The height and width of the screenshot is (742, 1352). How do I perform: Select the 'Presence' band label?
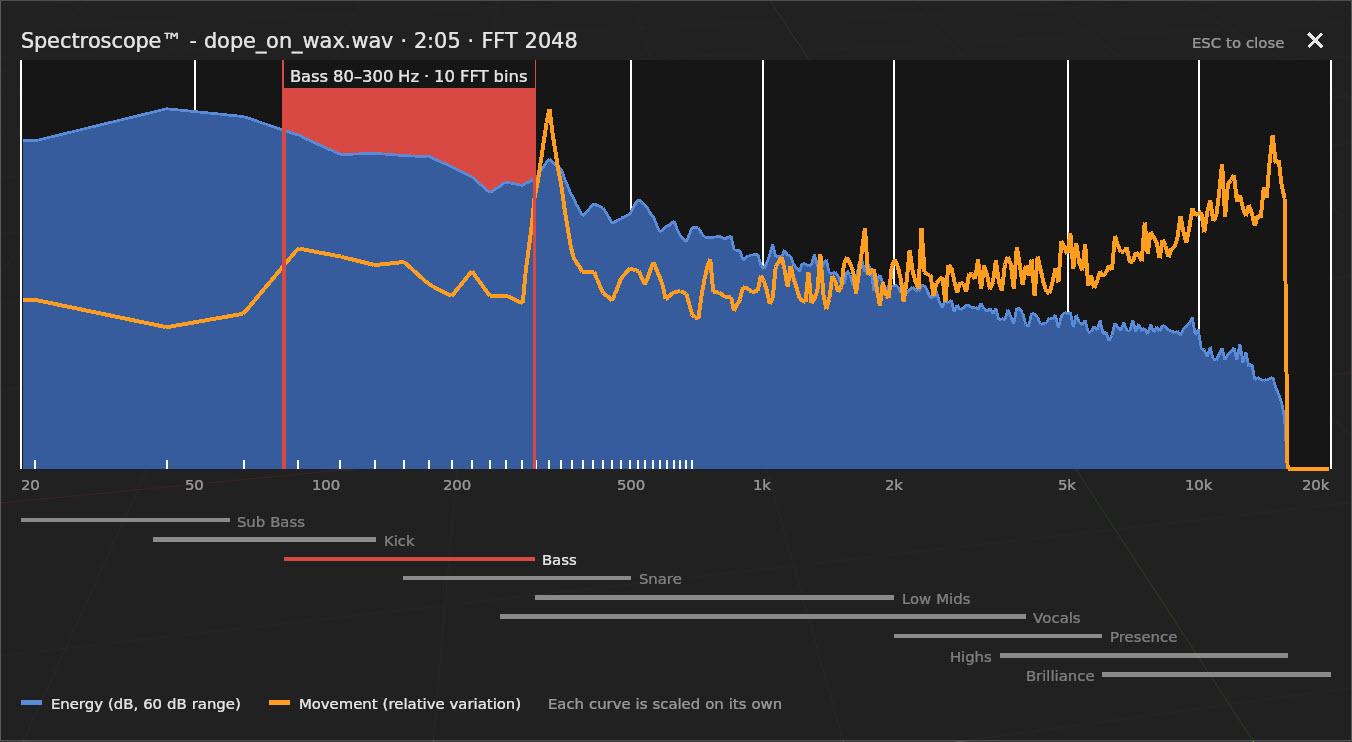click(x=1143, y=637)
